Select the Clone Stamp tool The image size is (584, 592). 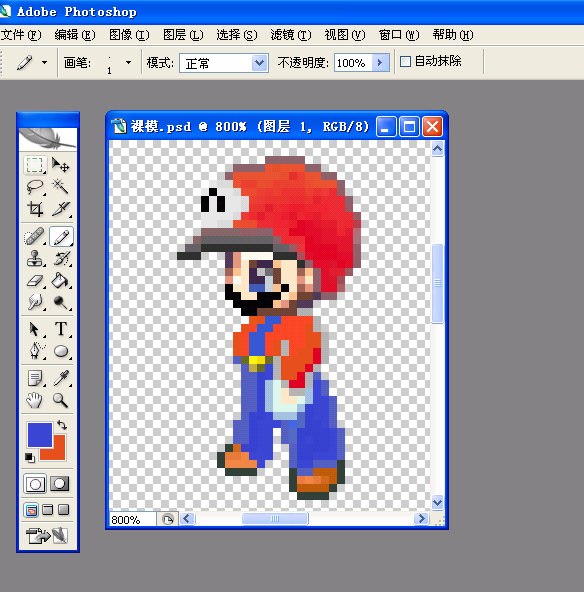click(x=35, y=259)
